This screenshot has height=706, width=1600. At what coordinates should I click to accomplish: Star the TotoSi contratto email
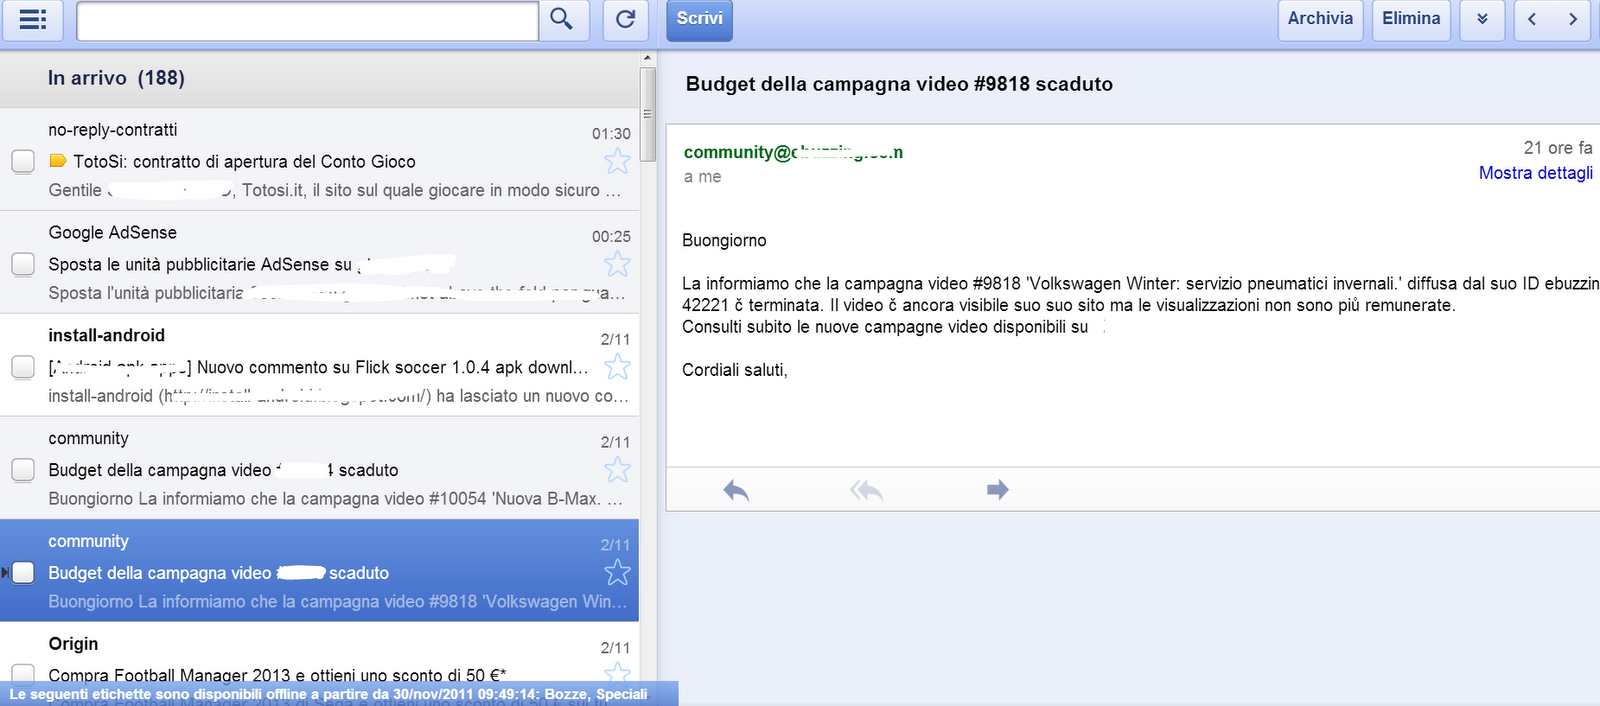[617, 161]
